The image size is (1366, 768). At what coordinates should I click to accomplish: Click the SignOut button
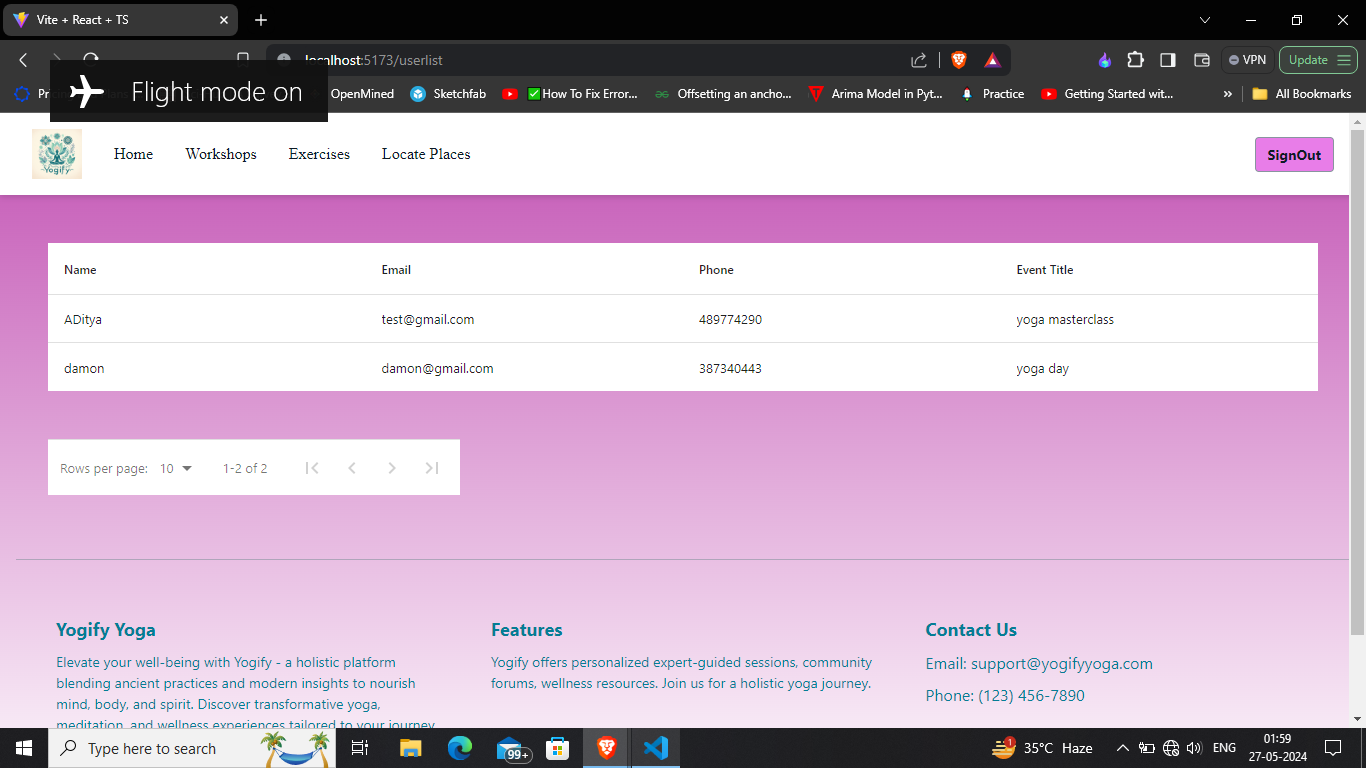click(x=1294, y=155)
